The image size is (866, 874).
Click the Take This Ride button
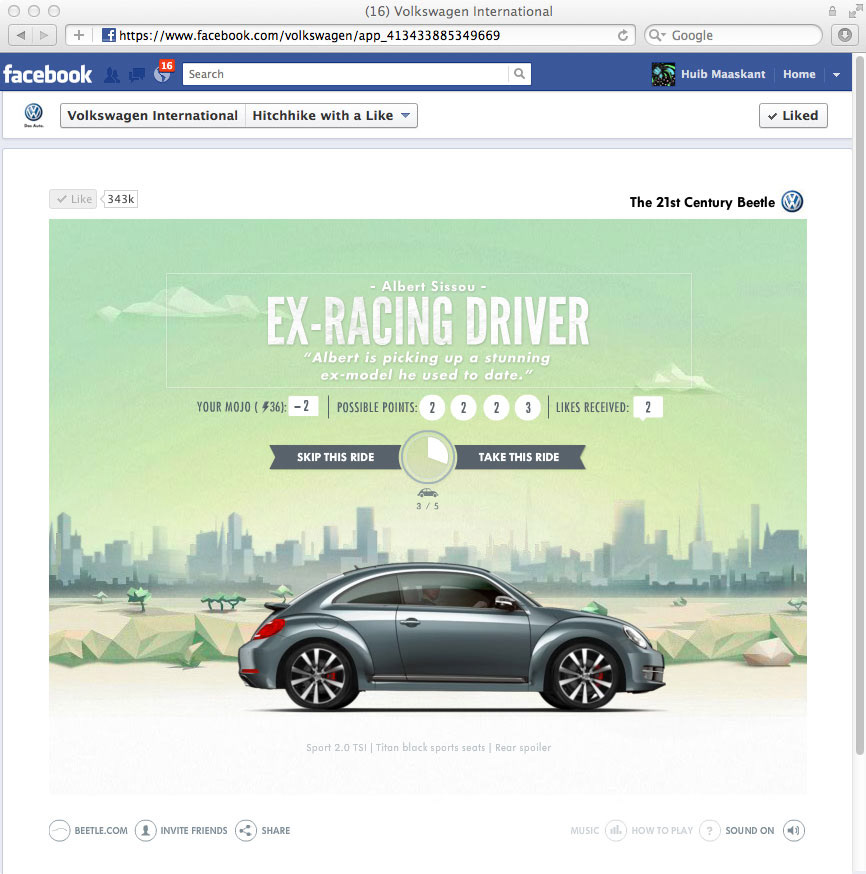point(519,457)
